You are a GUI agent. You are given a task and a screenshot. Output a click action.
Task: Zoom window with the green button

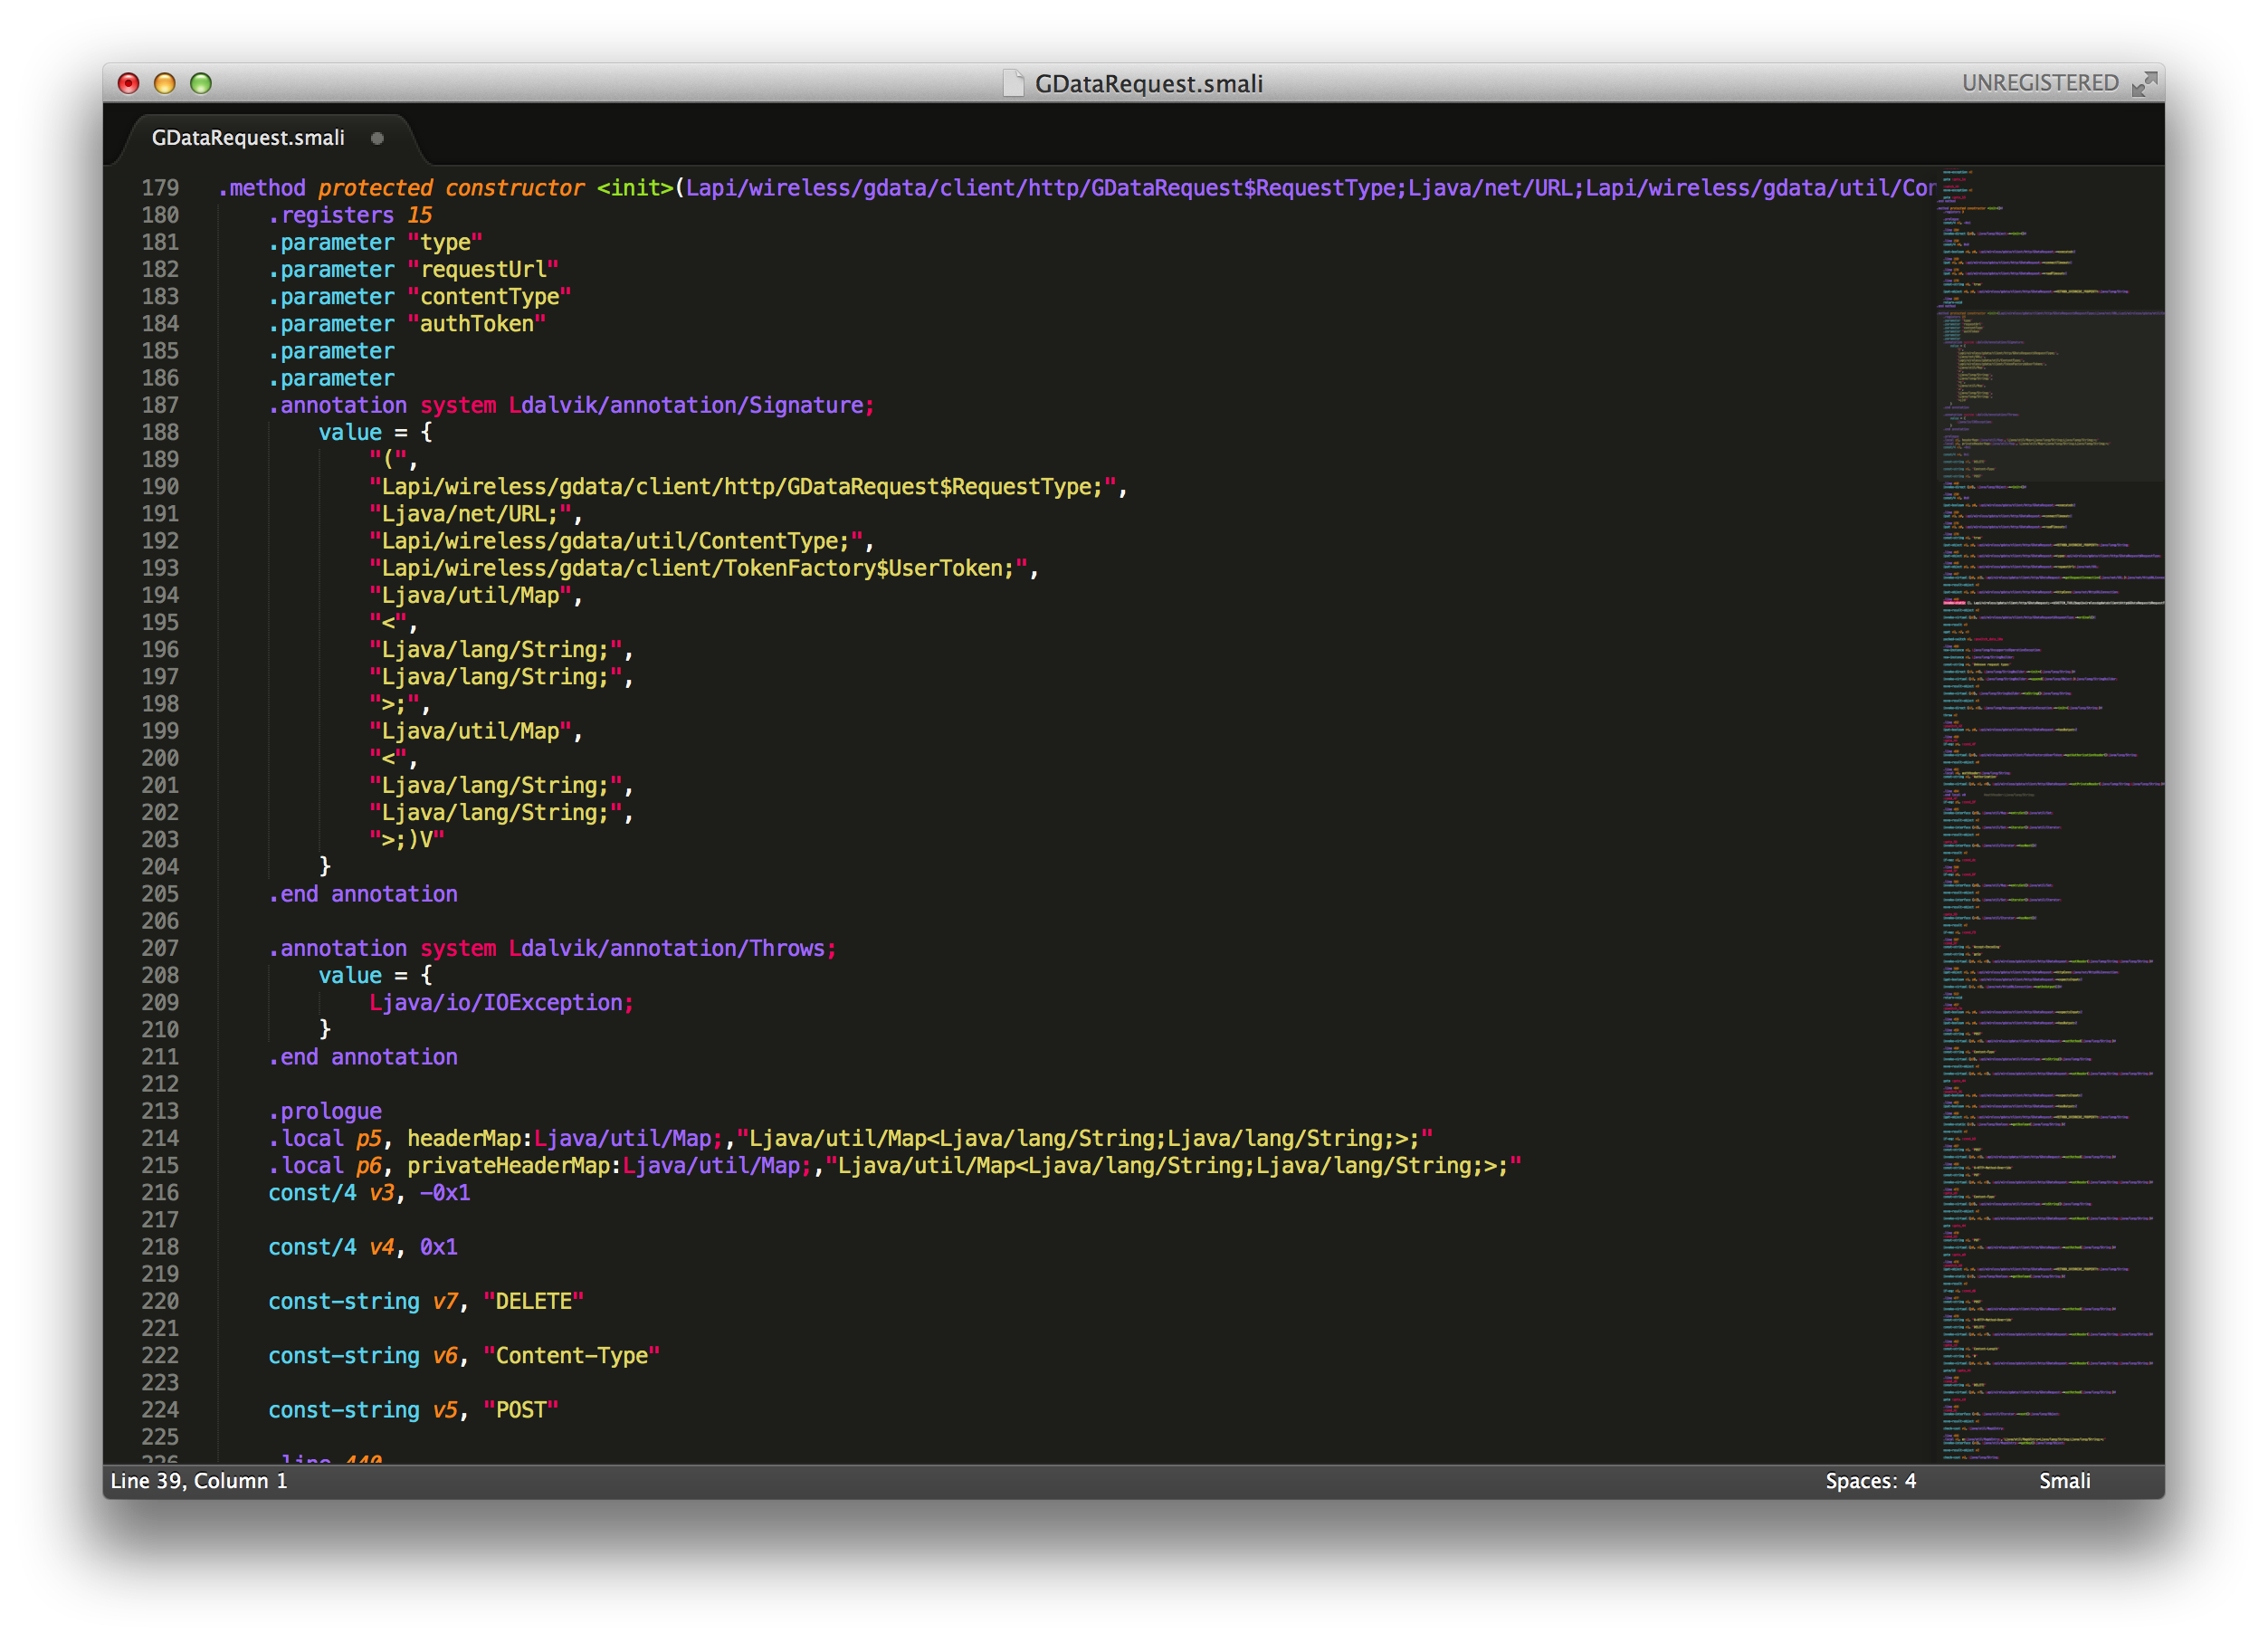pos(201,83)
